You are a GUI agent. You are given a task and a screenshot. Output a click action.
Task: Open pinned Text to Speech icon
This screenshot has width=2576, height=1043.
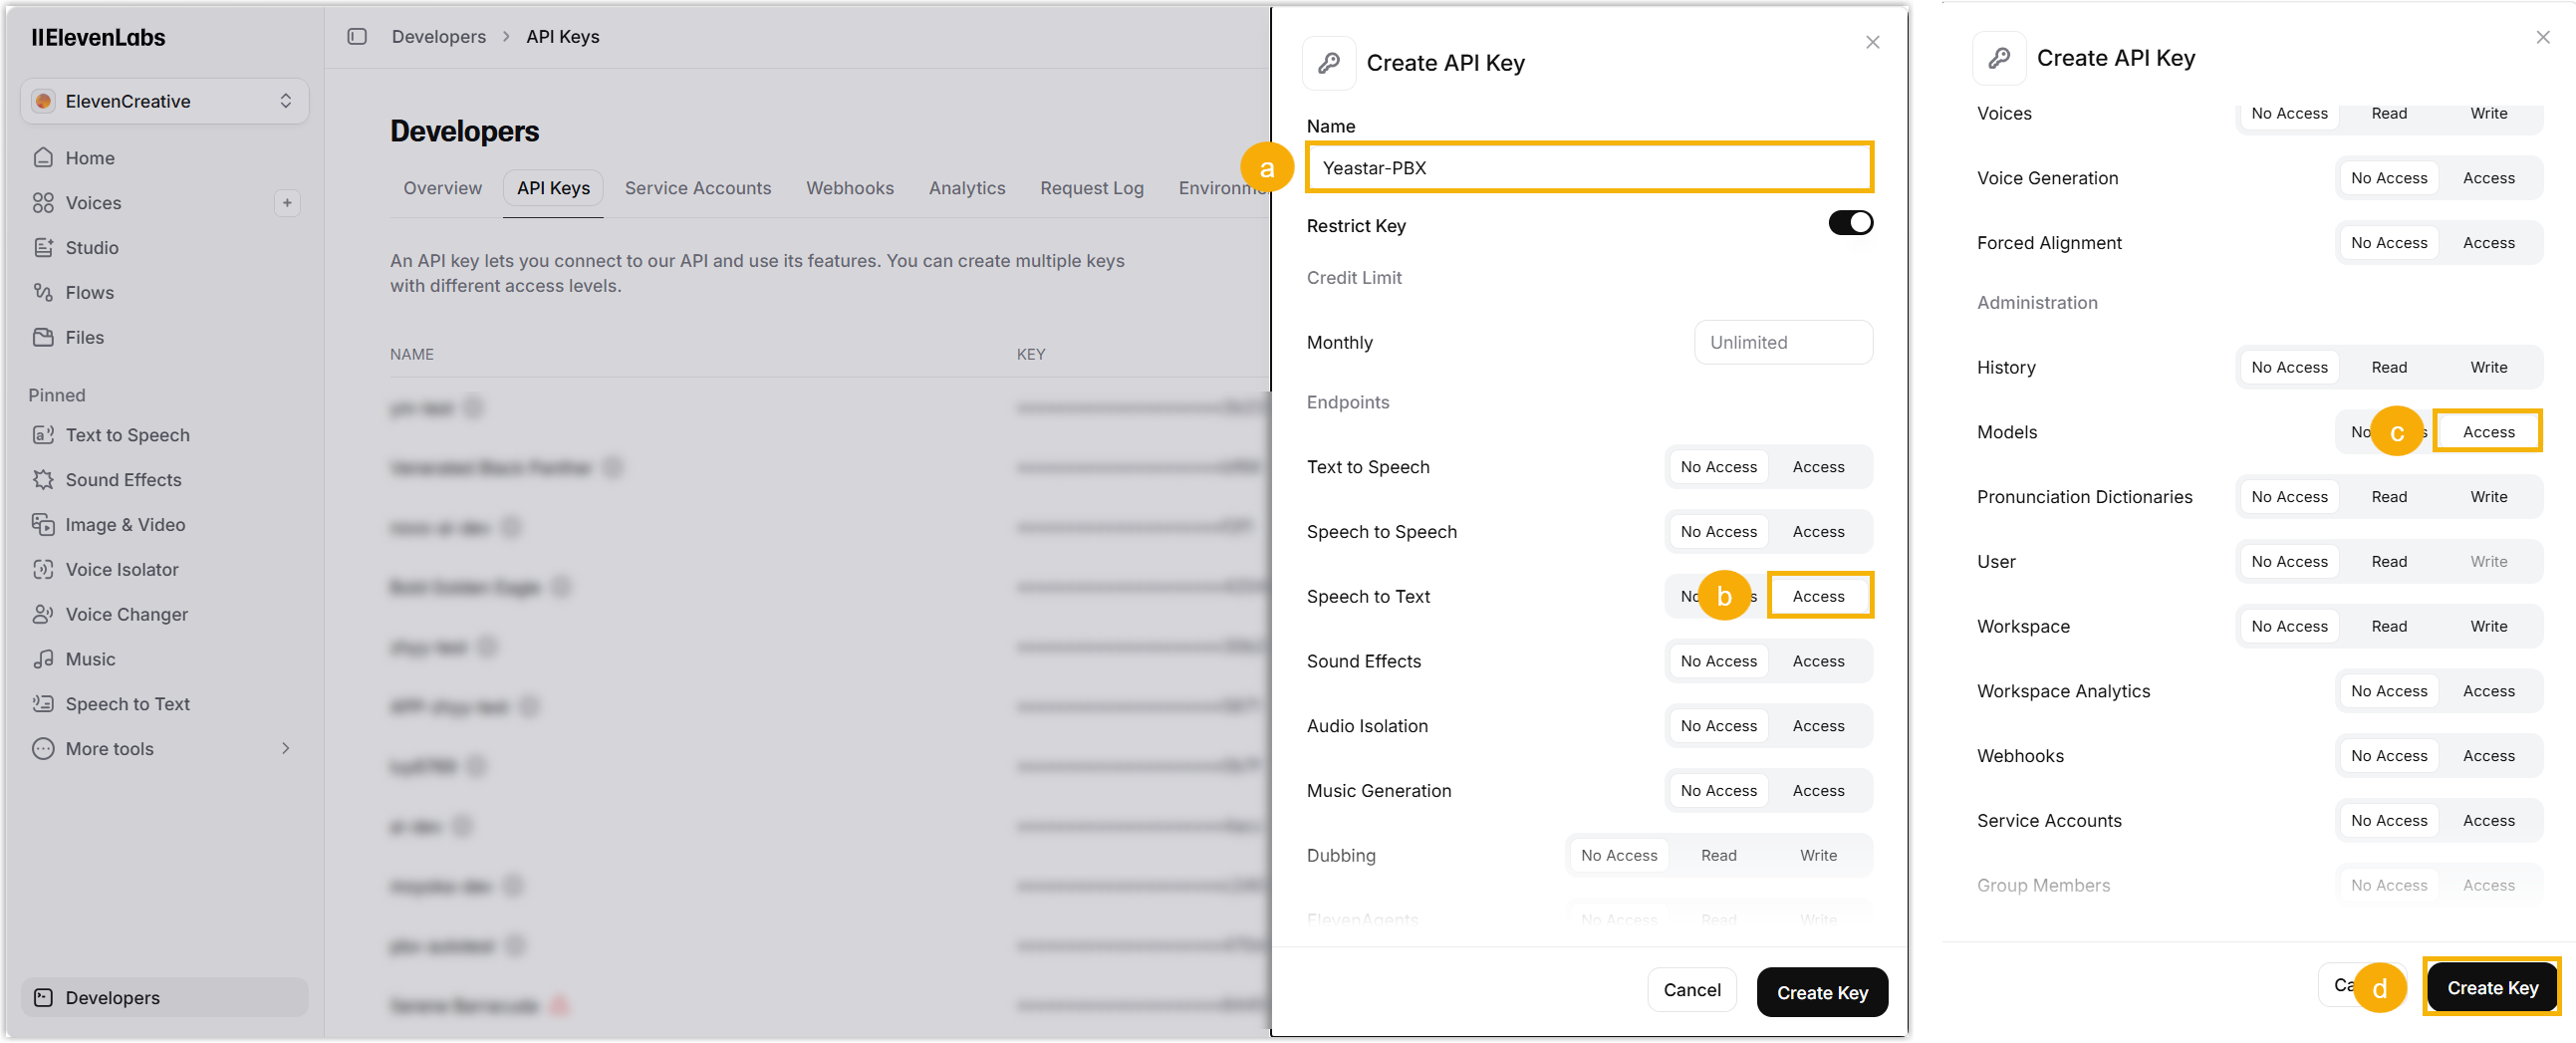point(43,435)
